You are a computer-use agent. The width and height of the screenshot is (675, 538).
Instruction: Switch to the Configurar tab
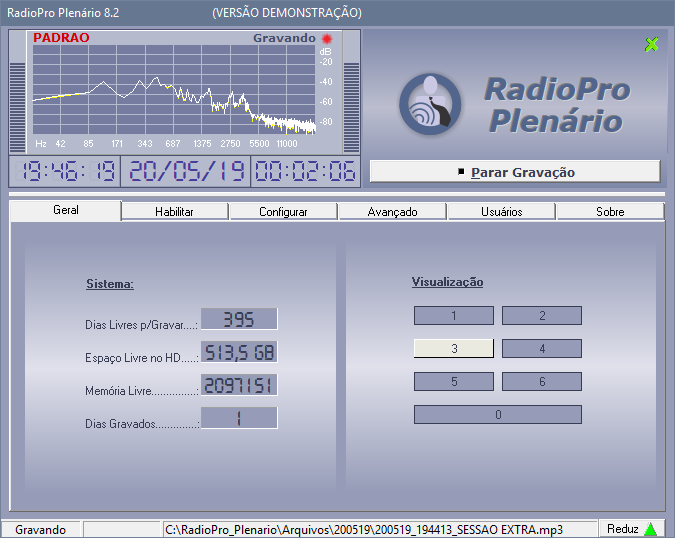[283, 212]
